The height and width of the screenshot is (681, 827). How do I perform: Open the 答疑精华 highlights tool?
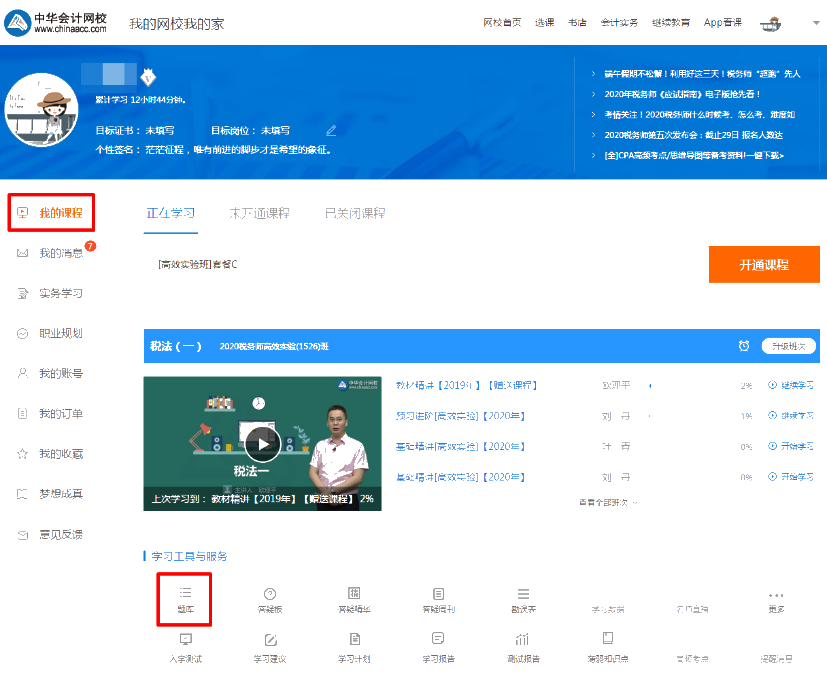click(x=352, y=598)
